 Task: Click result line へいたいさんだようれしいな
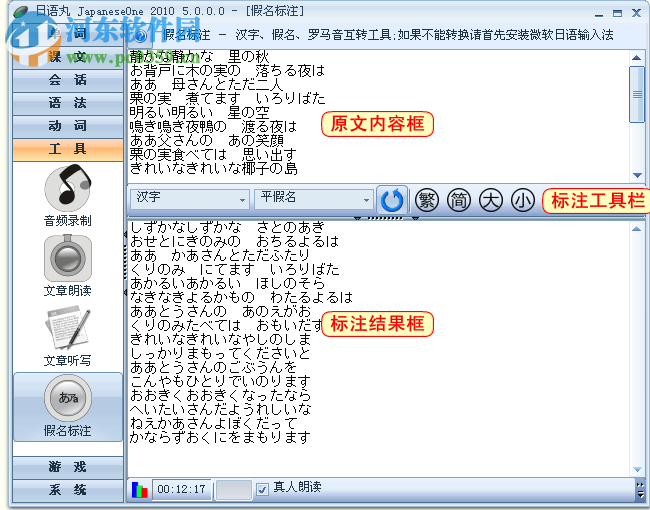tap(220, 410)
